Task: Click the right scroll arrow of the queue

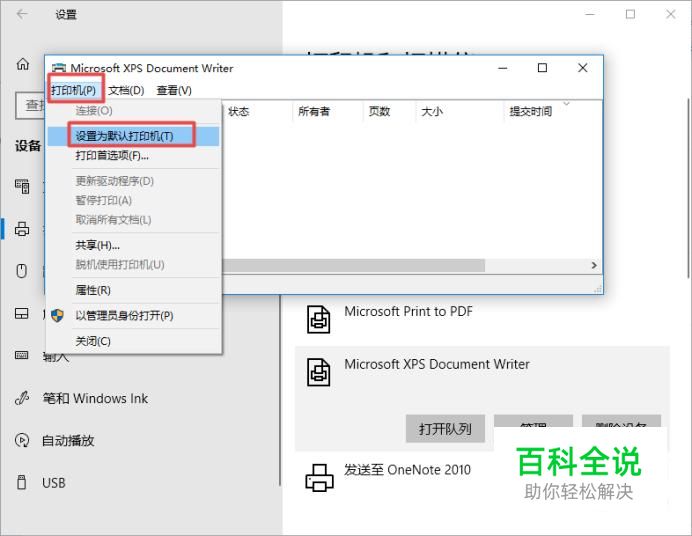Action: tap(594, 265)
